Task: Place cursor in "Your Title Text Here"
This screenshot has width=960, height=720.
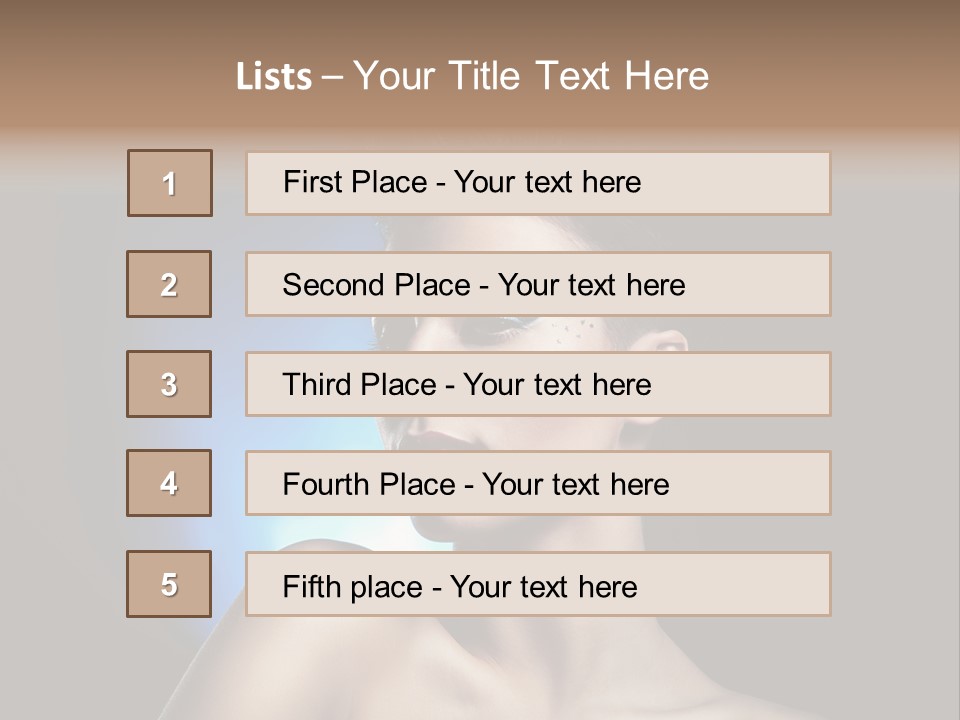Action: (x=531, y=77)
